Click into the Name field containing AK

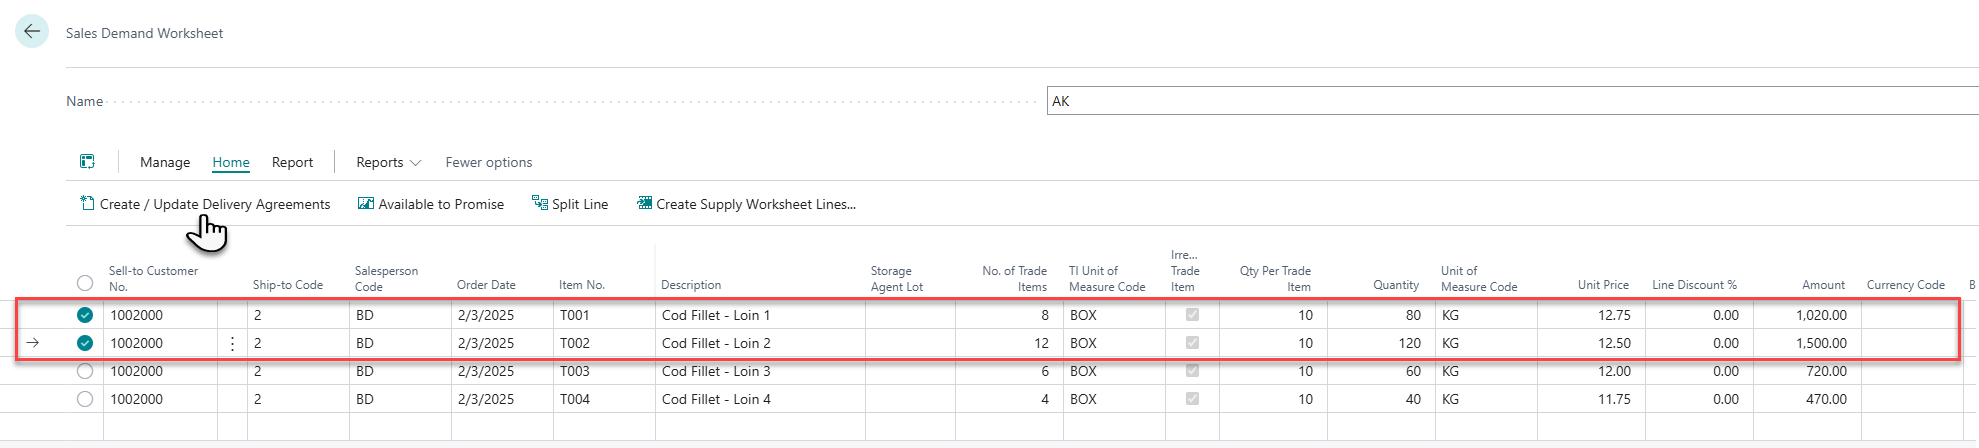point(1500,101)
